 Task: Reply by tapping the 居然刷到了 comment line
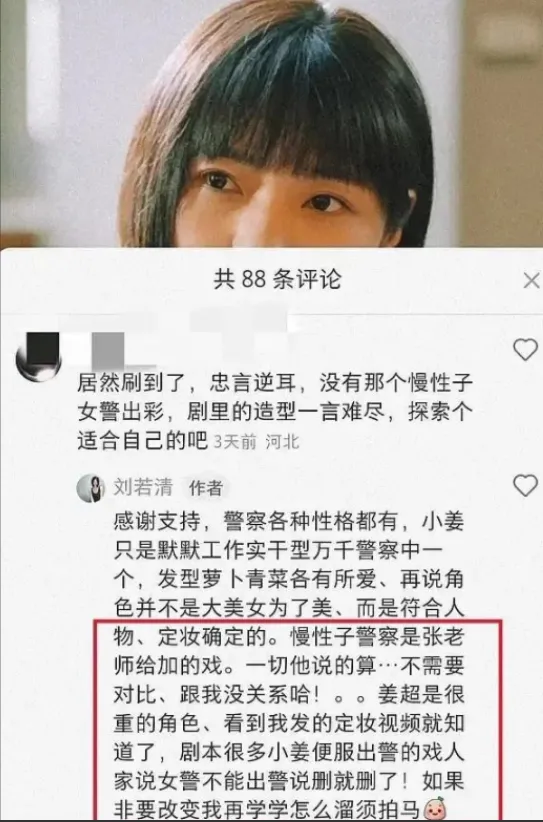pyautogui.click(x=275, y=384)
